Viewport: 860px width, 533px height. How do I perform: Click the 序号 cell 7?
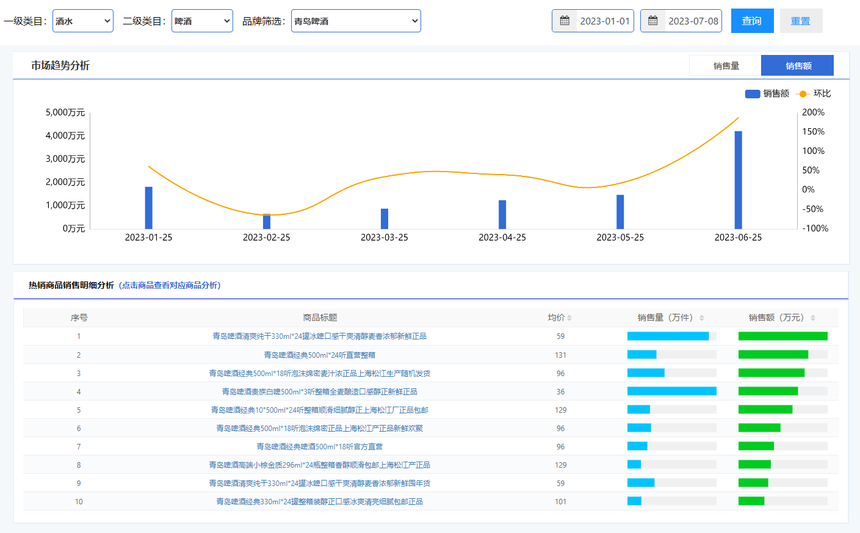coord(79,446)
